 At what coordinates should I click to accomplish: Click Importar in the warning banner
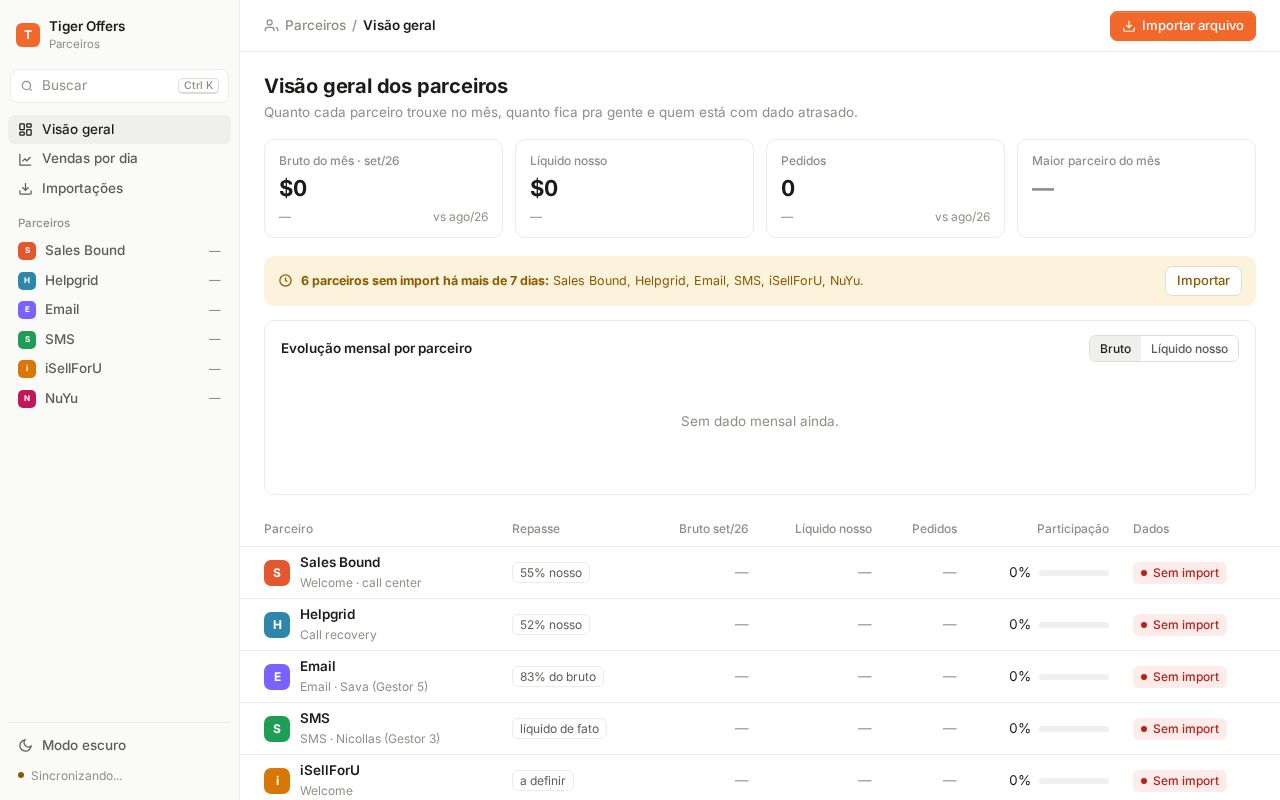[1203, 281]
